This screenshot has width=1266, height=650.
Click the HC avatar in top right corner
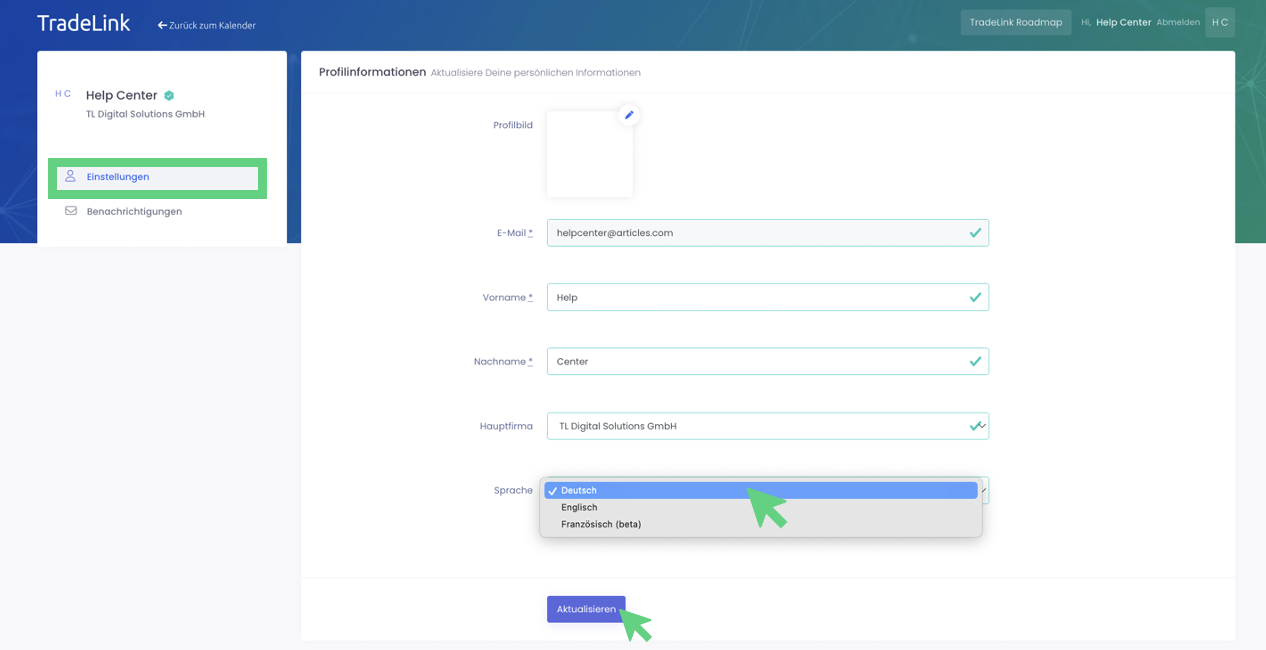pyautogui.click(x=1219, y=22)
